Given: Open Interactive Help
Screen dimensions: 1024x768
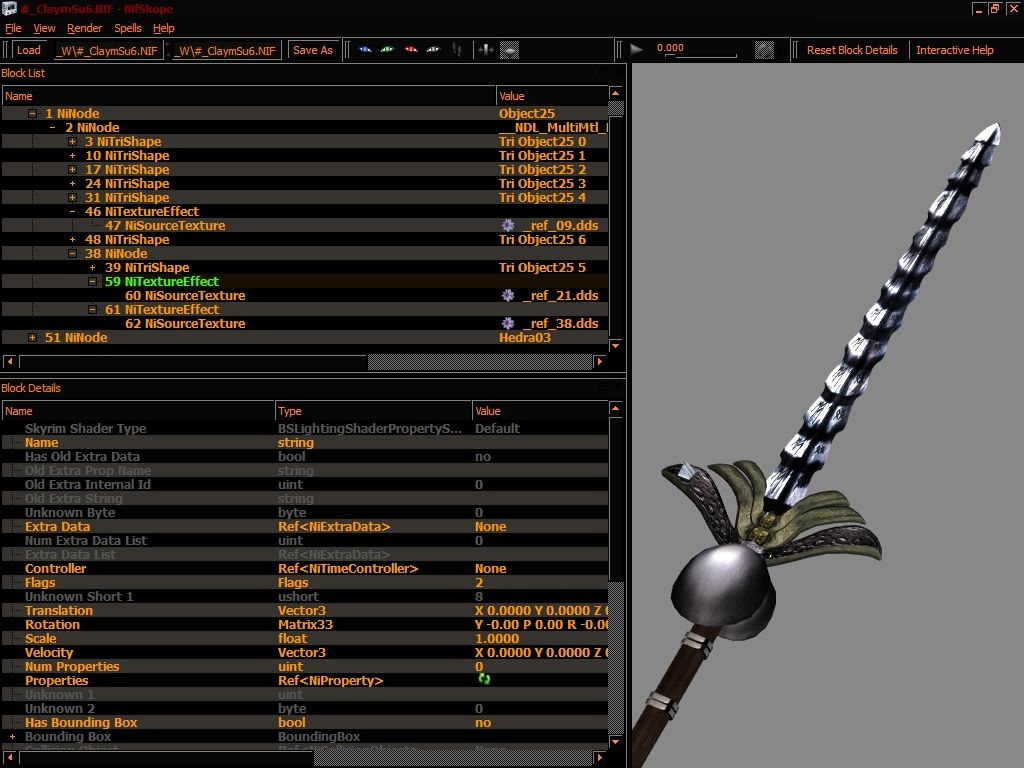Looking at the screenshot, I should click(954, 50).
